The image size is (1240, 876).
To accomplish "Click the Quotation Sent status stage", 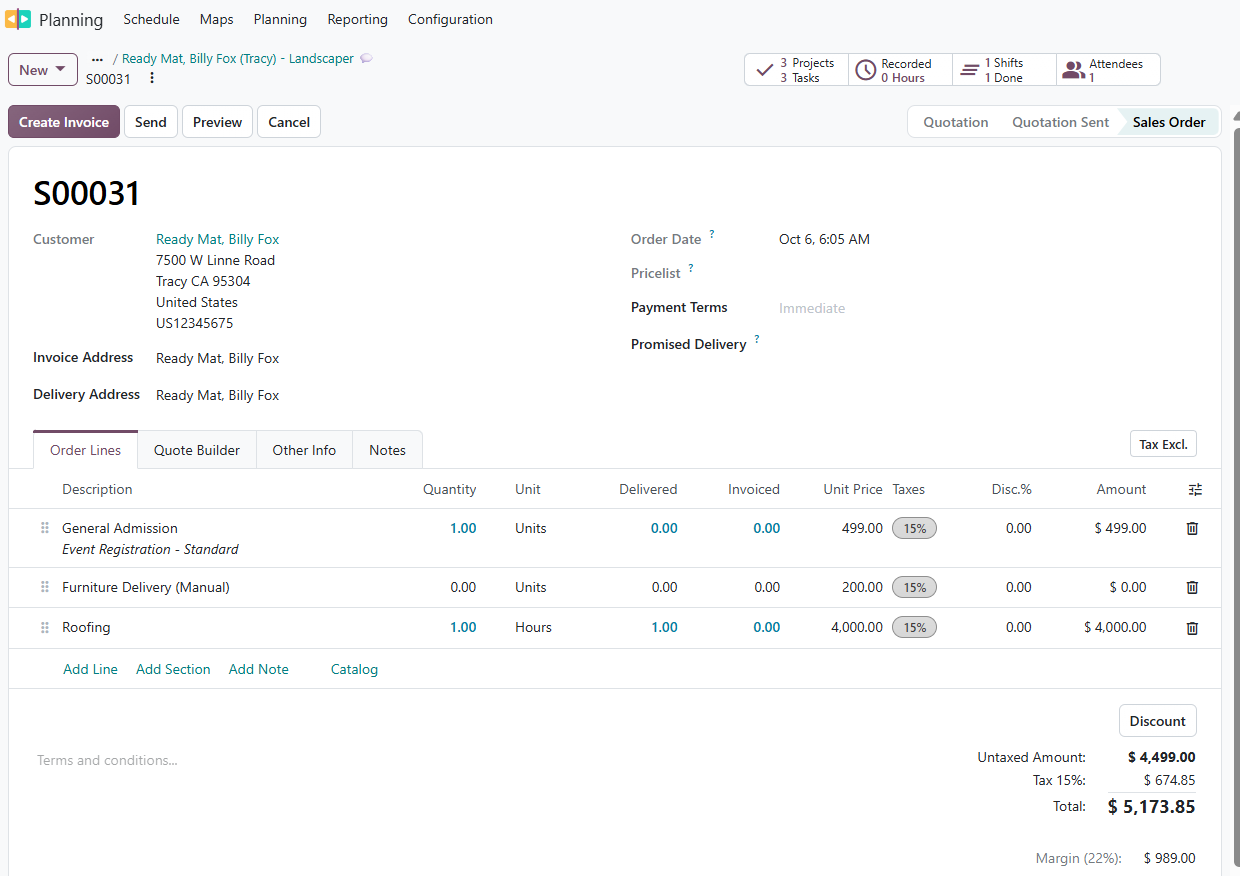I will pos(1060,122).
